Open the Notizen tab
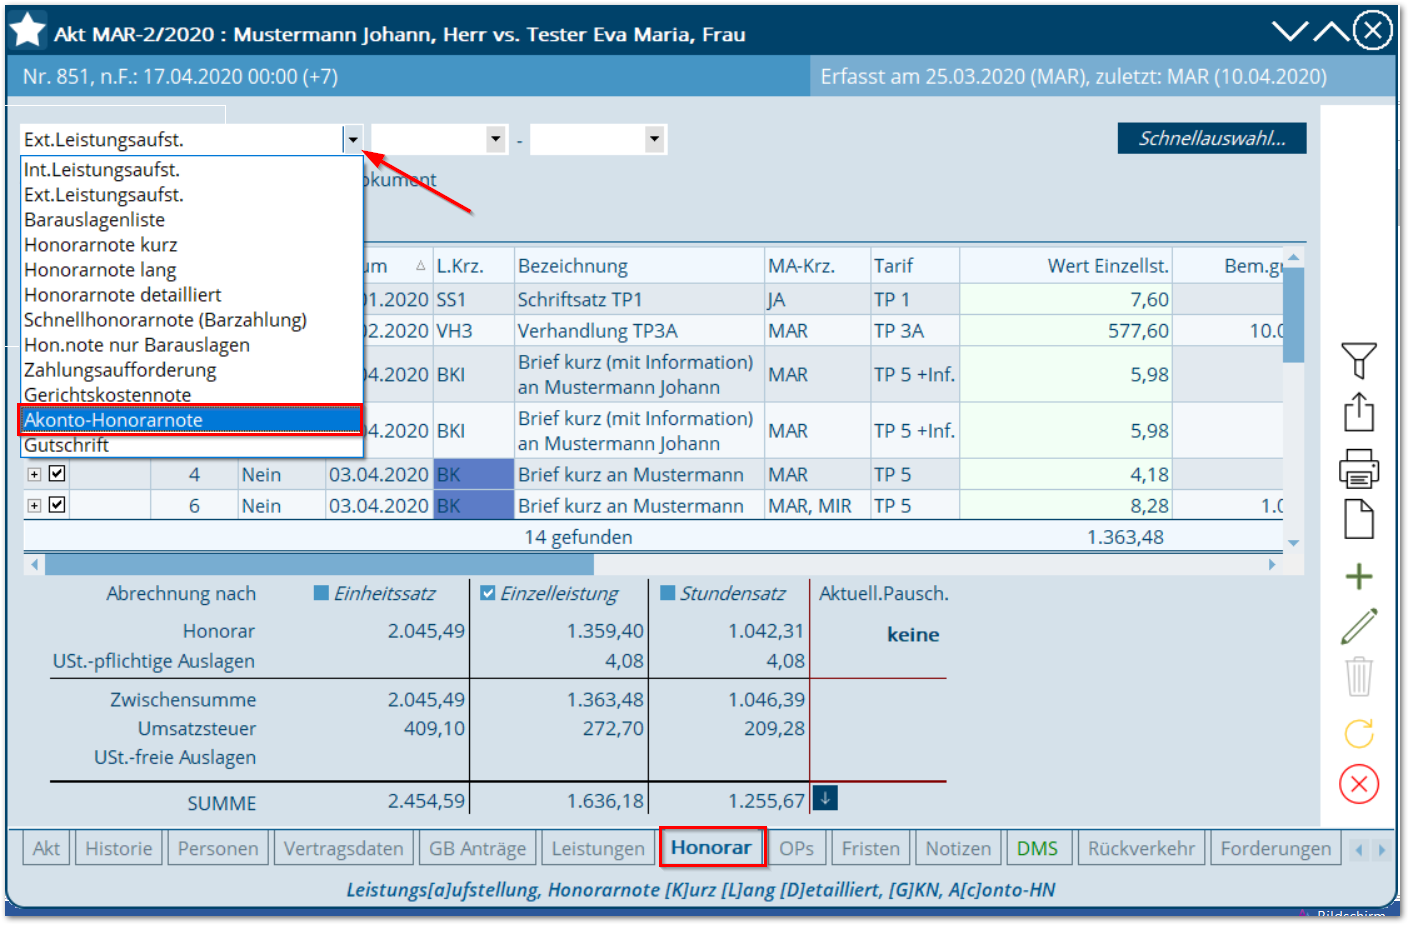 tap(958, 848)
